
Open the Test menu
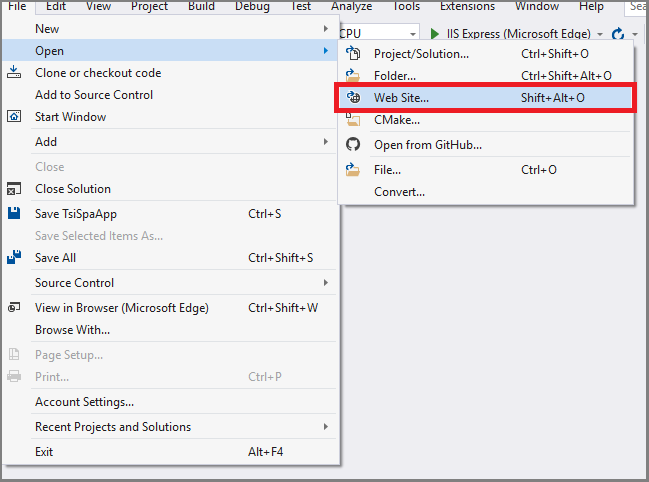[301, 6]
